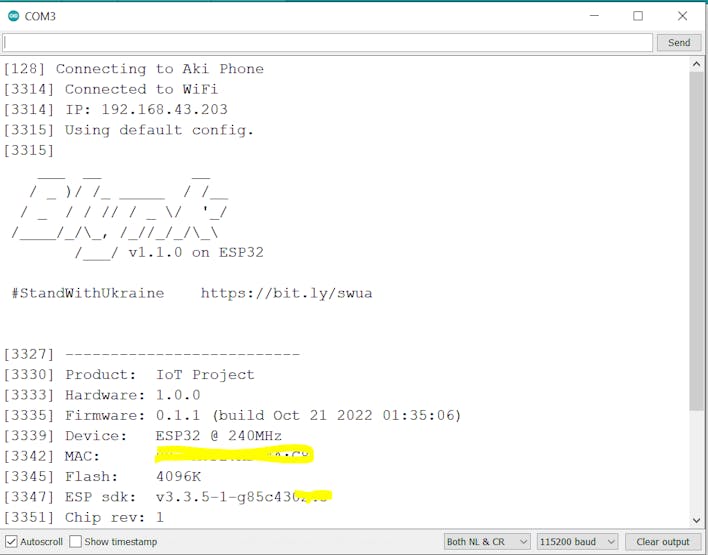This screenshot has height=555, width=708.
Task: Click the 'v1.1.0 on ESP32' text
Action: tap(196, 252)
